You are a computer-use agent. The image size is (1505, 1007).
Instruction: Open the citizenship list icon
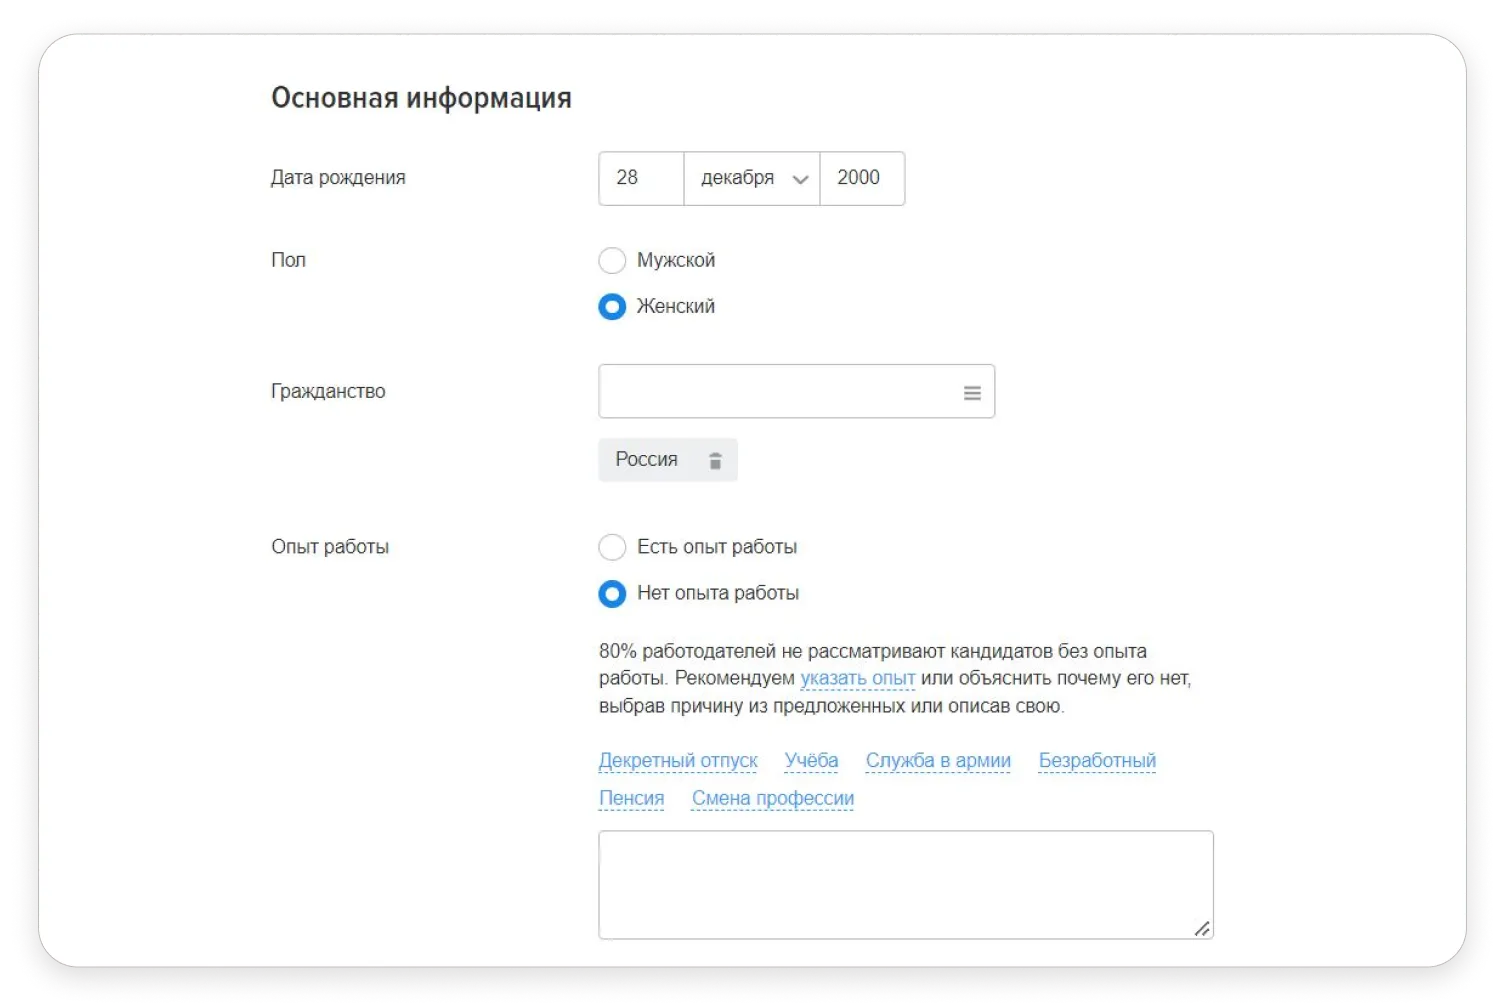coord(971,393)
